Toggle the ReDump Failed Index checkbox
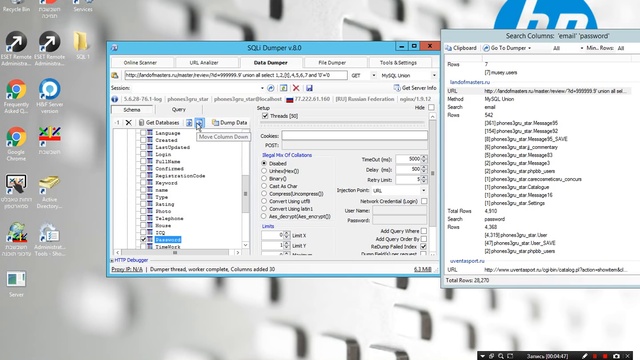The height and width of the screenshot is (360, 640). pos(424,247)
